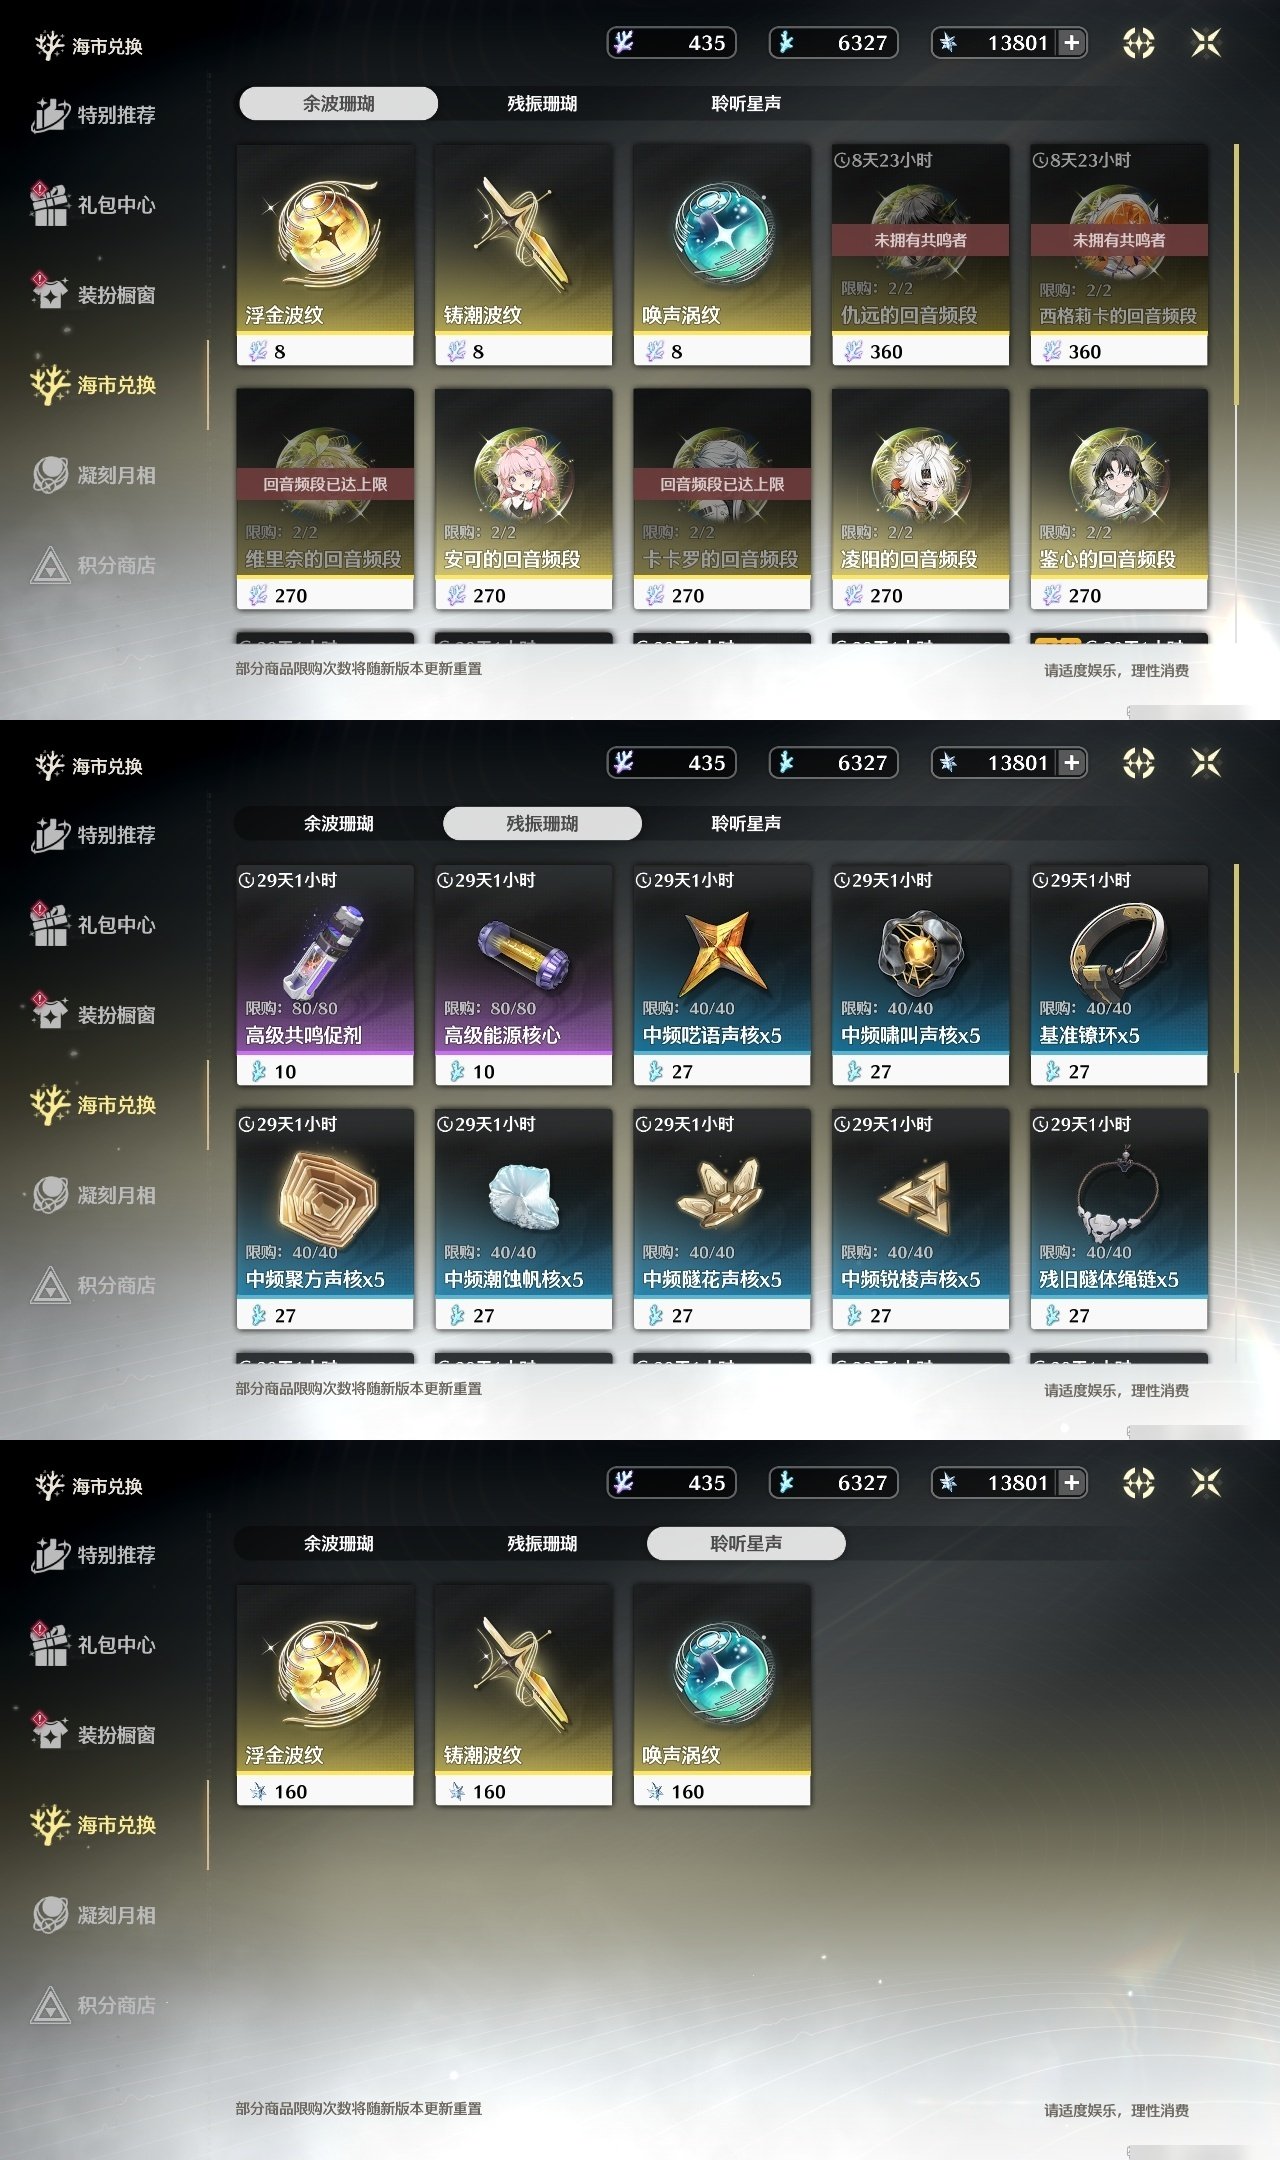Select the 唤声涡纹 item priced at 160
The image size is (1280, 2160).
(722, 1695)
